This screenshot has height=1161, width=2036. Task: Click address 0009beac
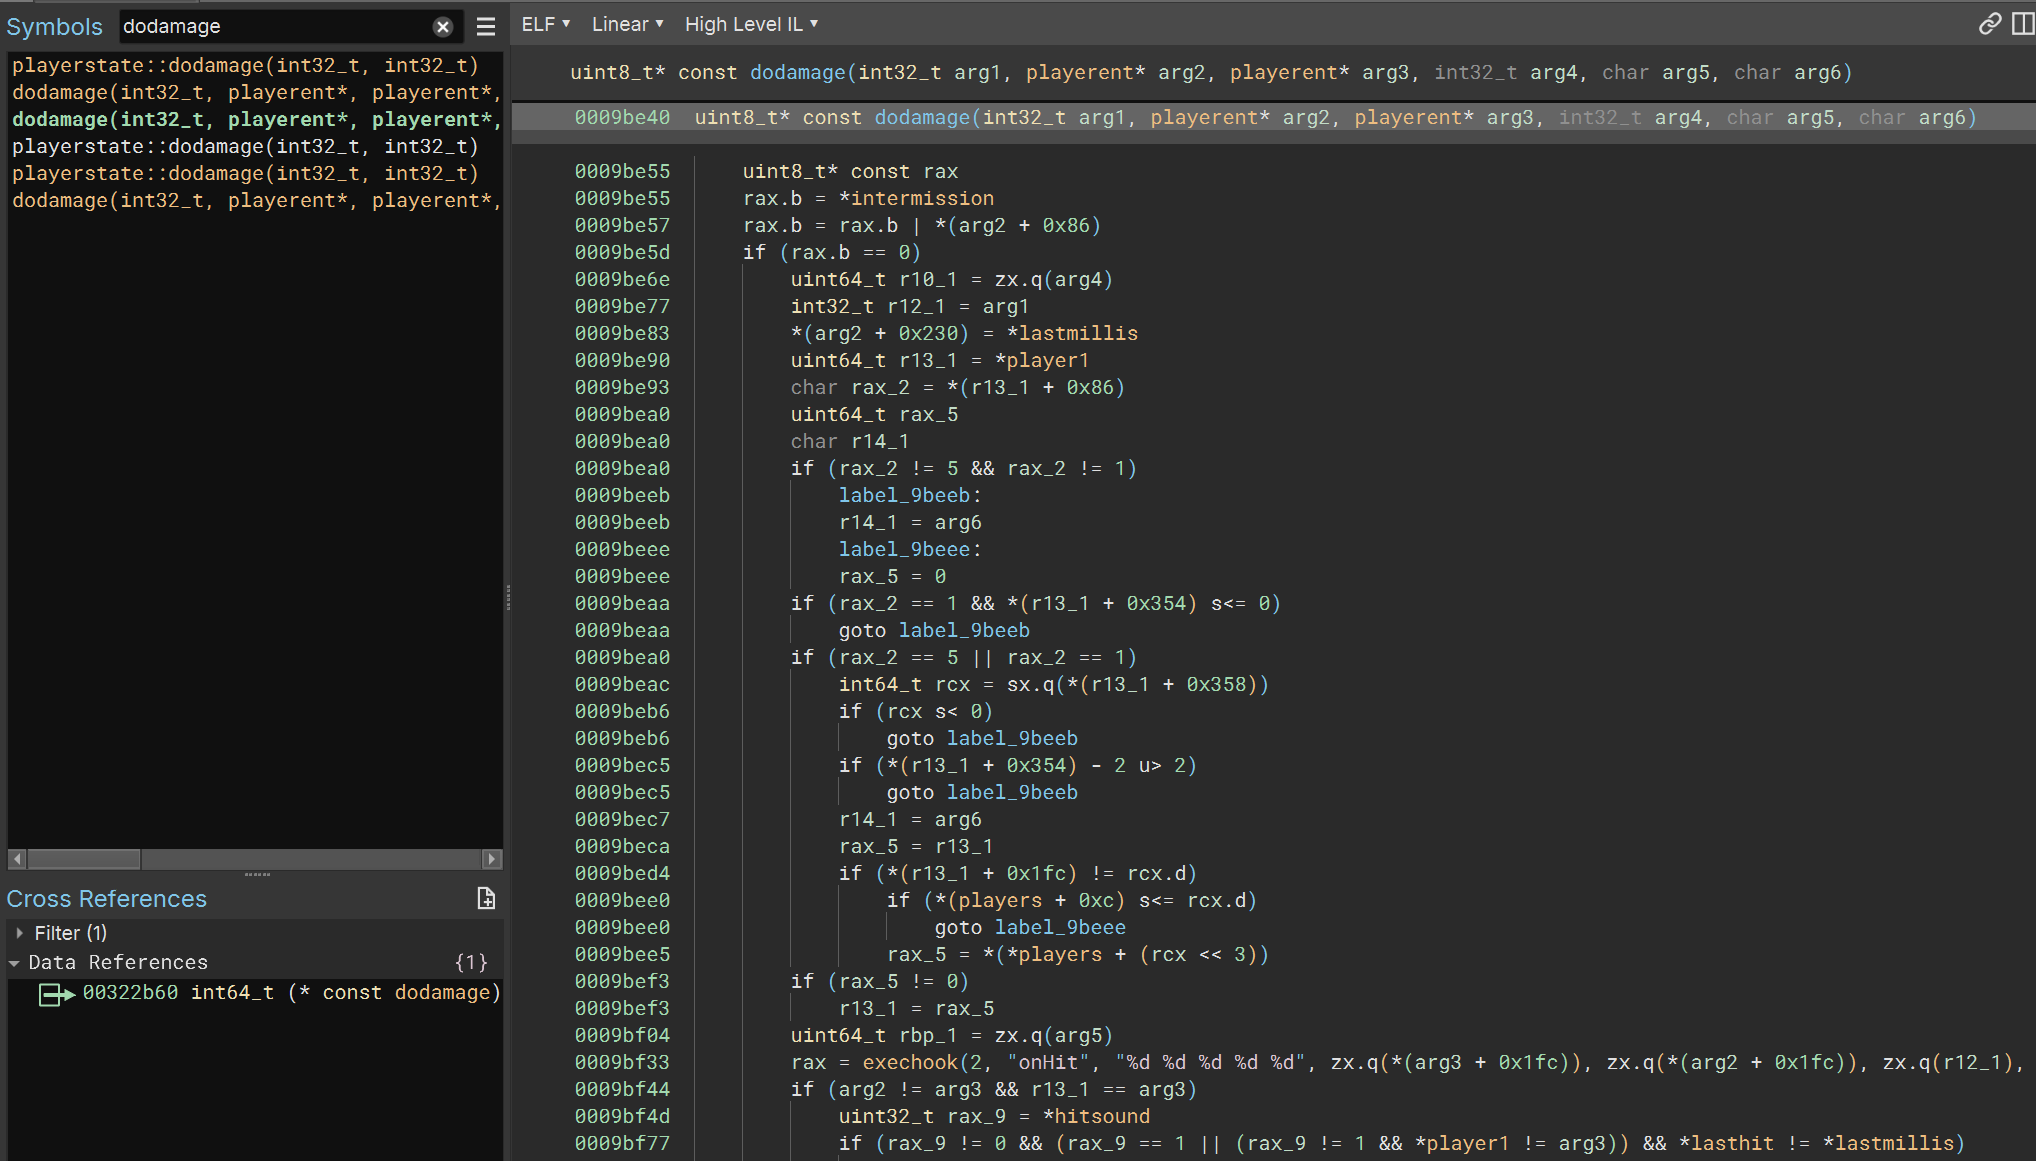click(622, 684)
